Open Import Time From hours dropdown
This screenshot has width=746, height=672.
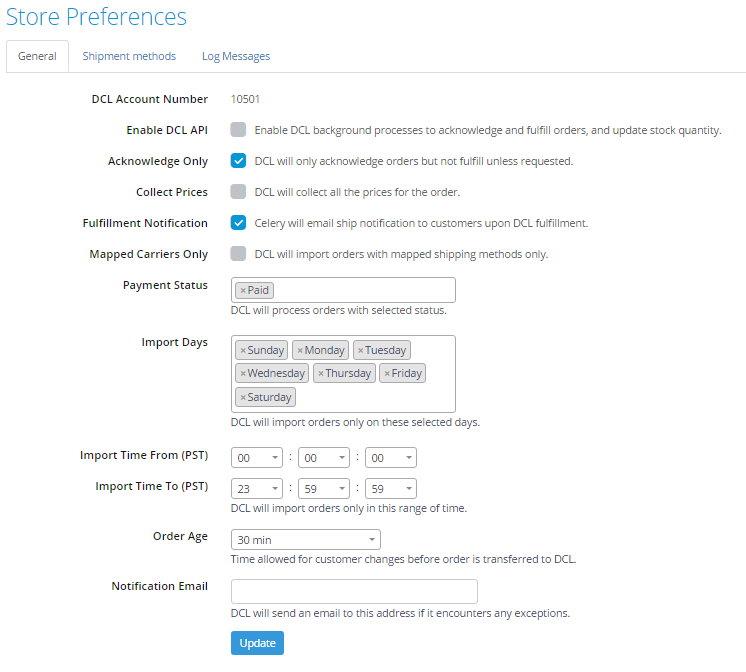coord(257,458)
